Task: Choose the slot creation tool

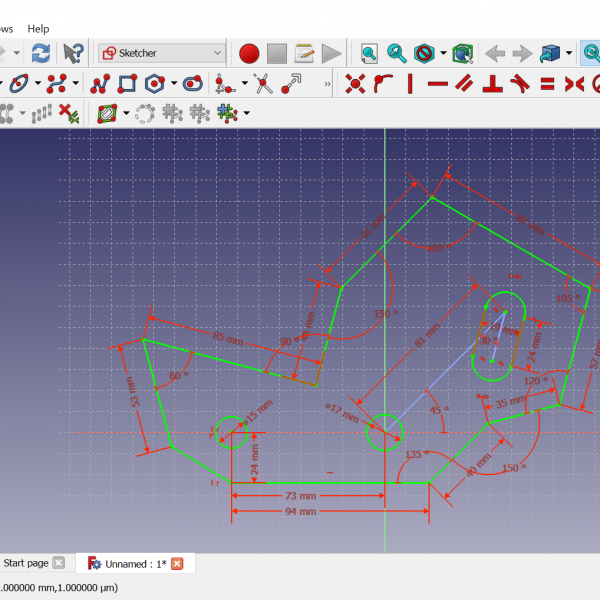Action: [x=193, y=83]
